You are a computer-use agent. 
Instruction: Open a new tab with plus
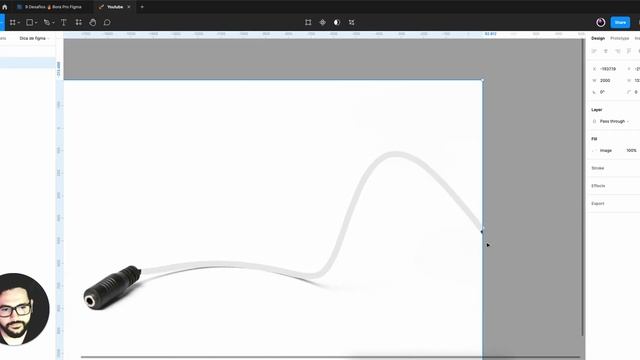tap(142, 7)
